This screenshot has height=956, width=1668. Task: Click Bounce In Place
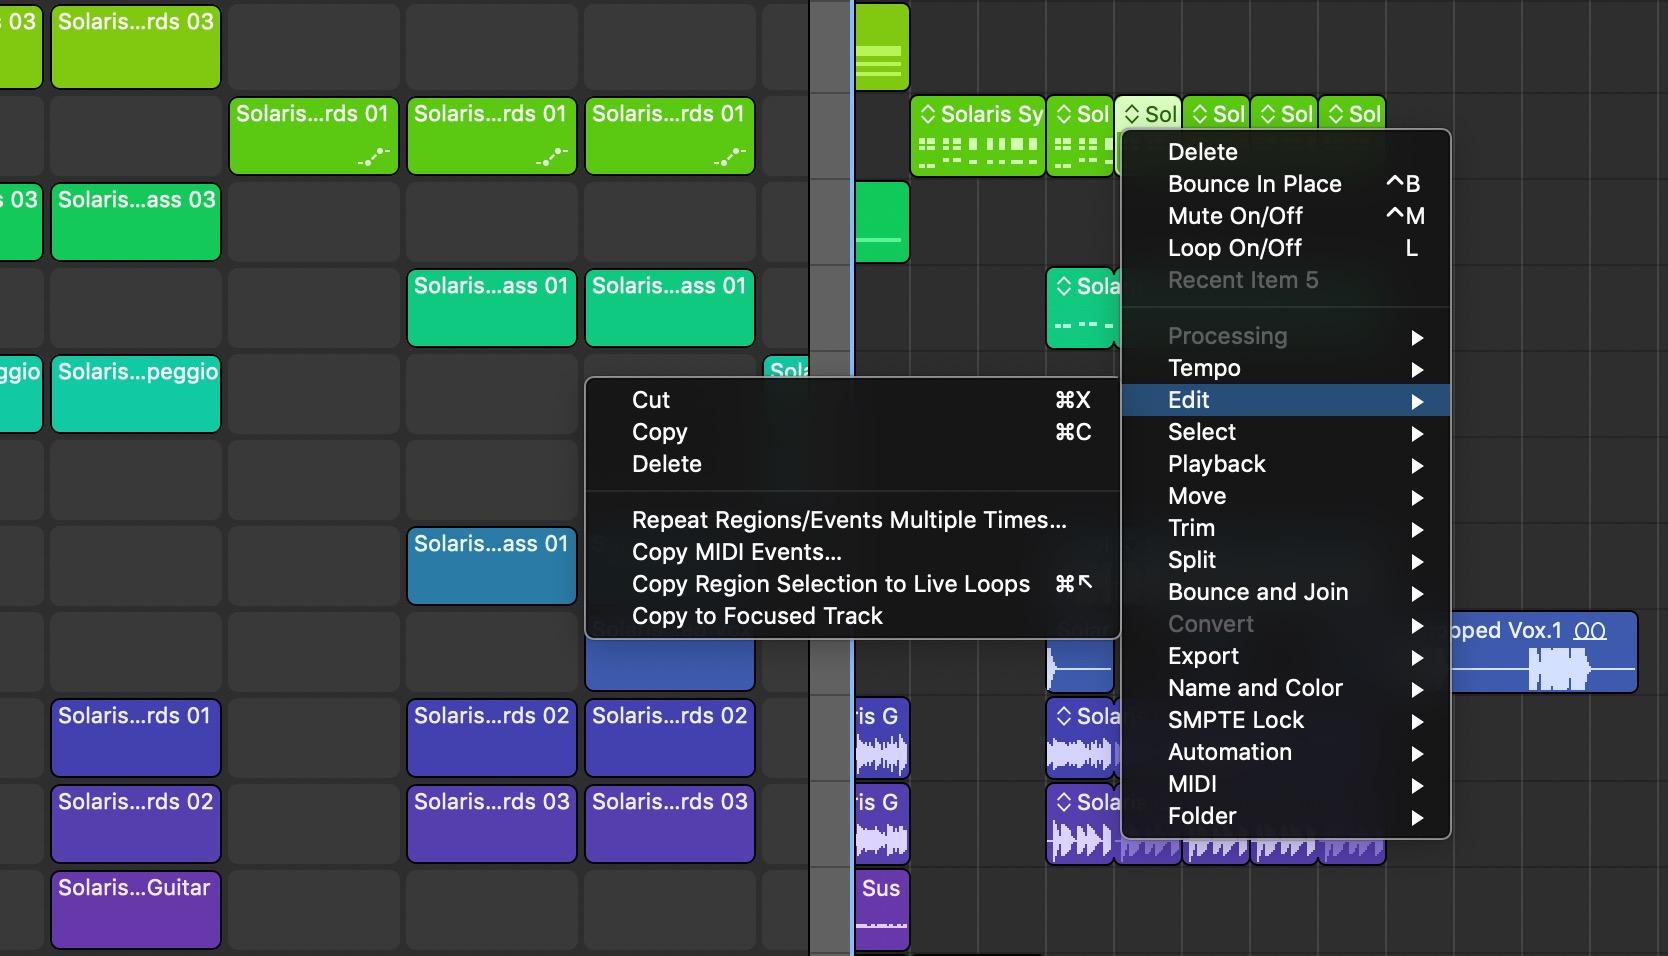[1255, 184]
